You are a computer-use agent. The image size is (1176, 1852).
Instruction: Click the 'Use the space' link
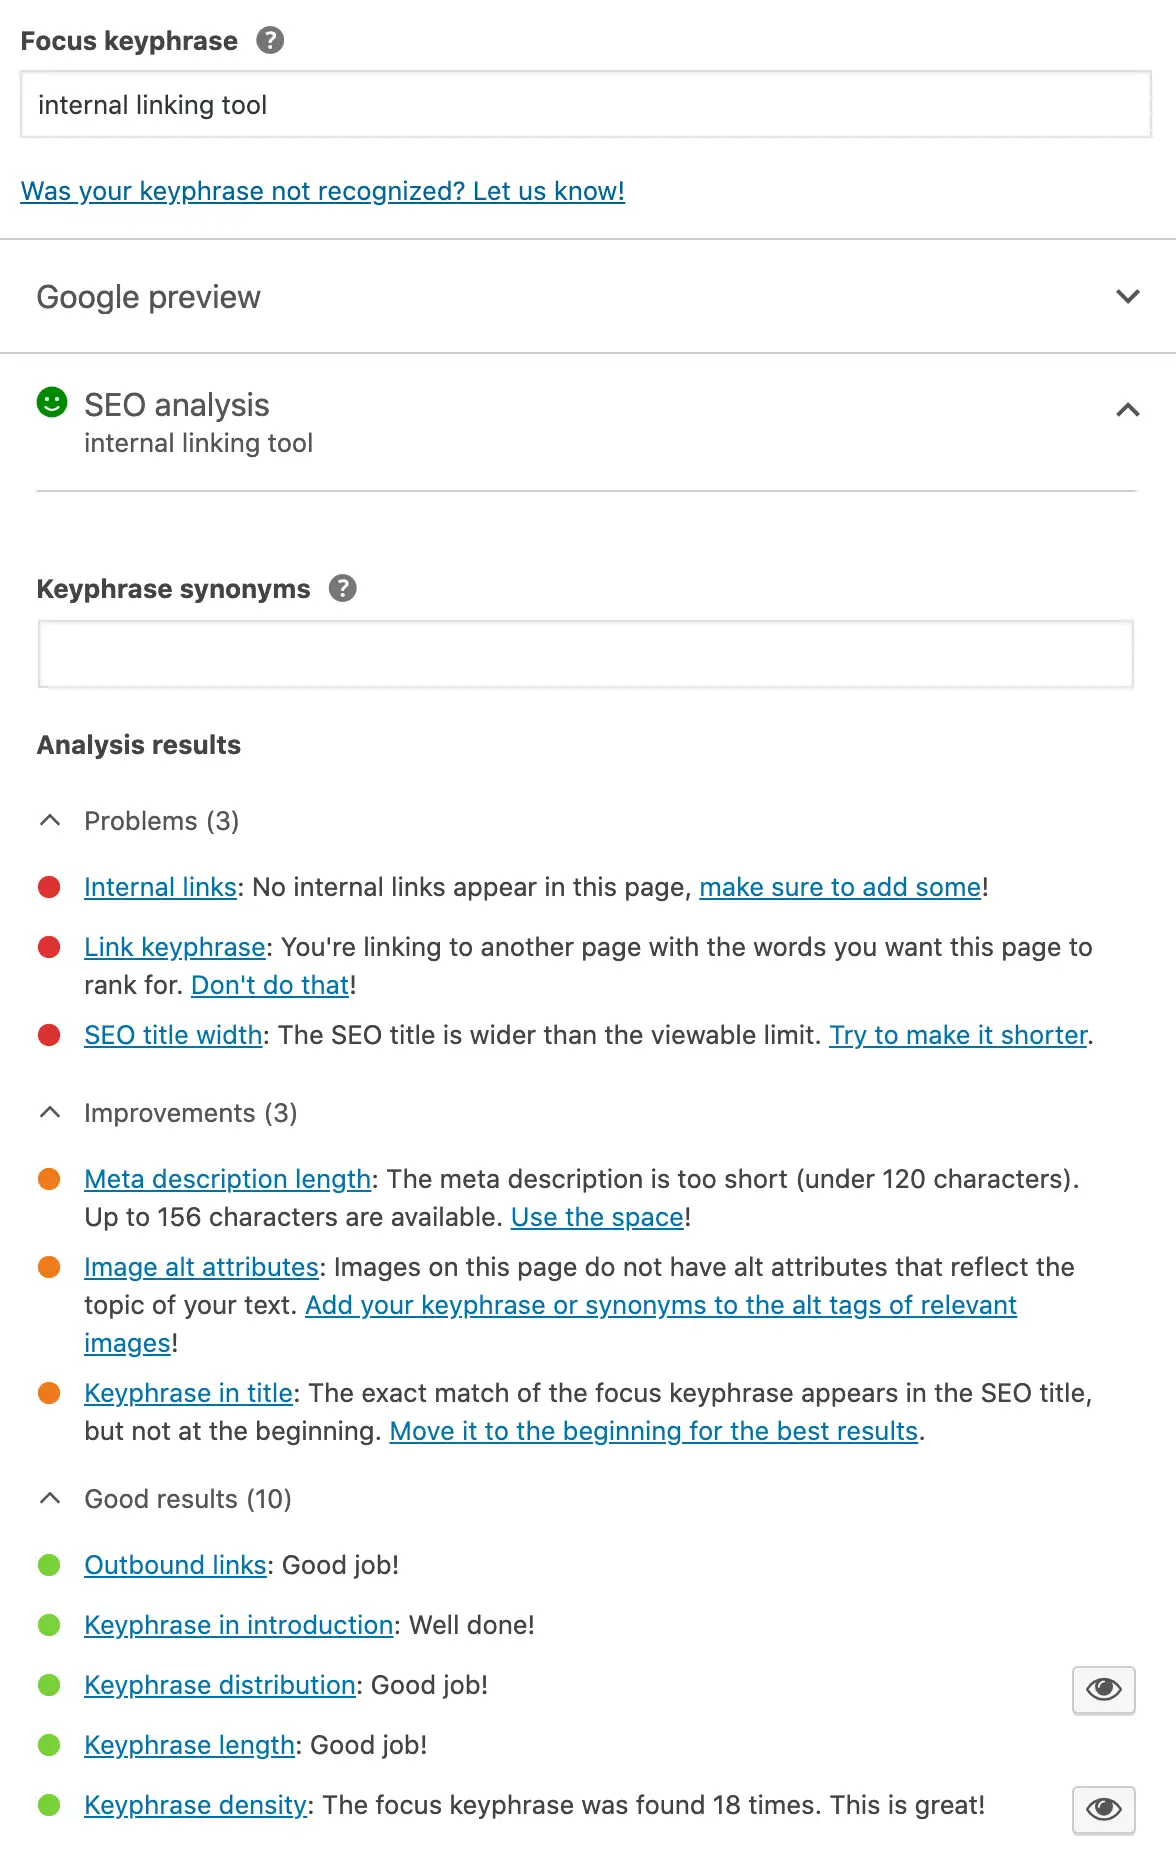point(597,1217)
